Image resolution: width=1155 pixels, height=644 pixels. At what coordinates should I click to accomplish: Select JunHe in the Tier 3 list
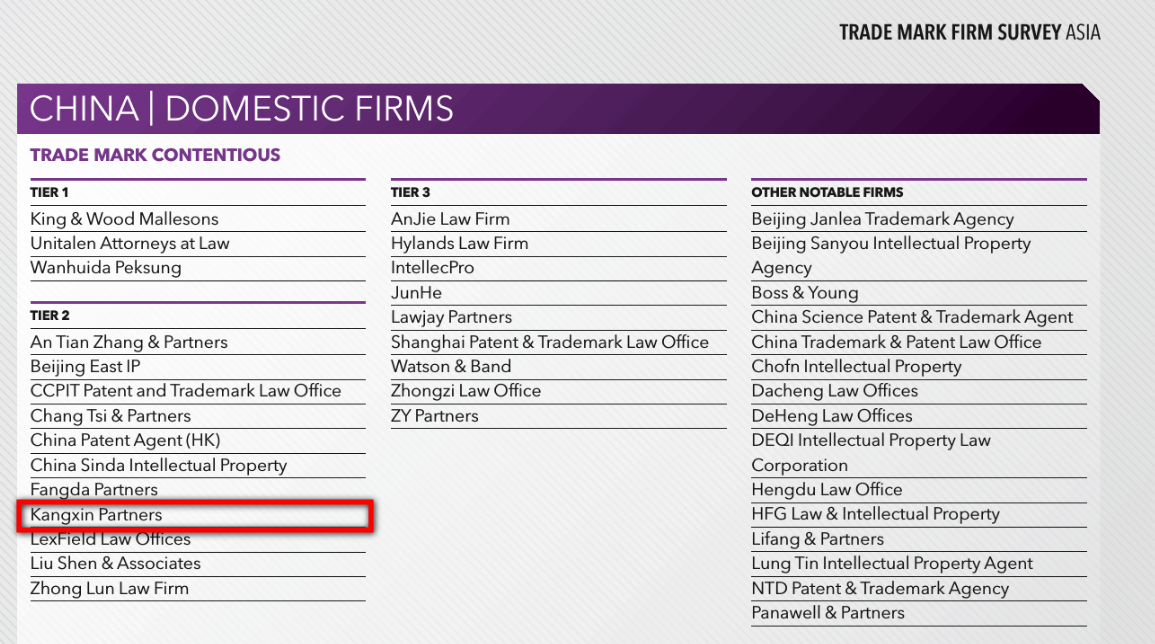coord(416,293)
